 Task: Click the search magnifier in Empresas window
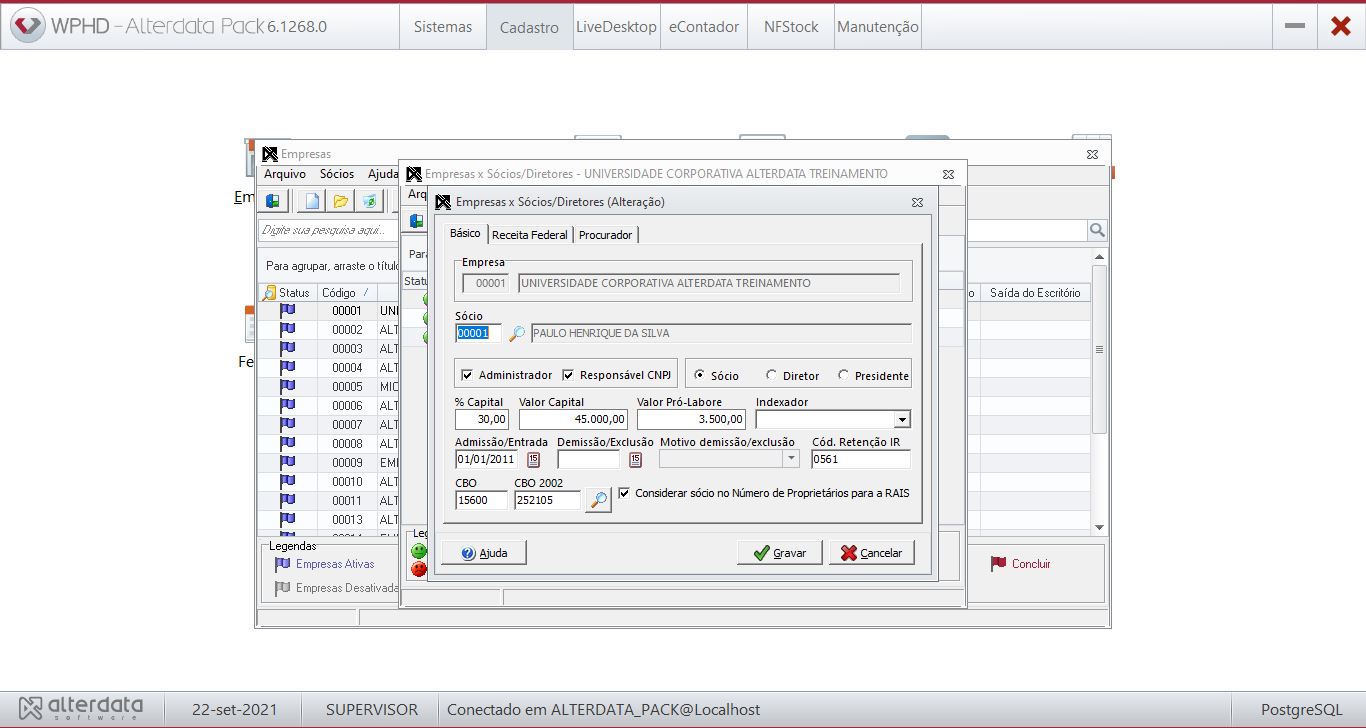(x=1097, y=230)
